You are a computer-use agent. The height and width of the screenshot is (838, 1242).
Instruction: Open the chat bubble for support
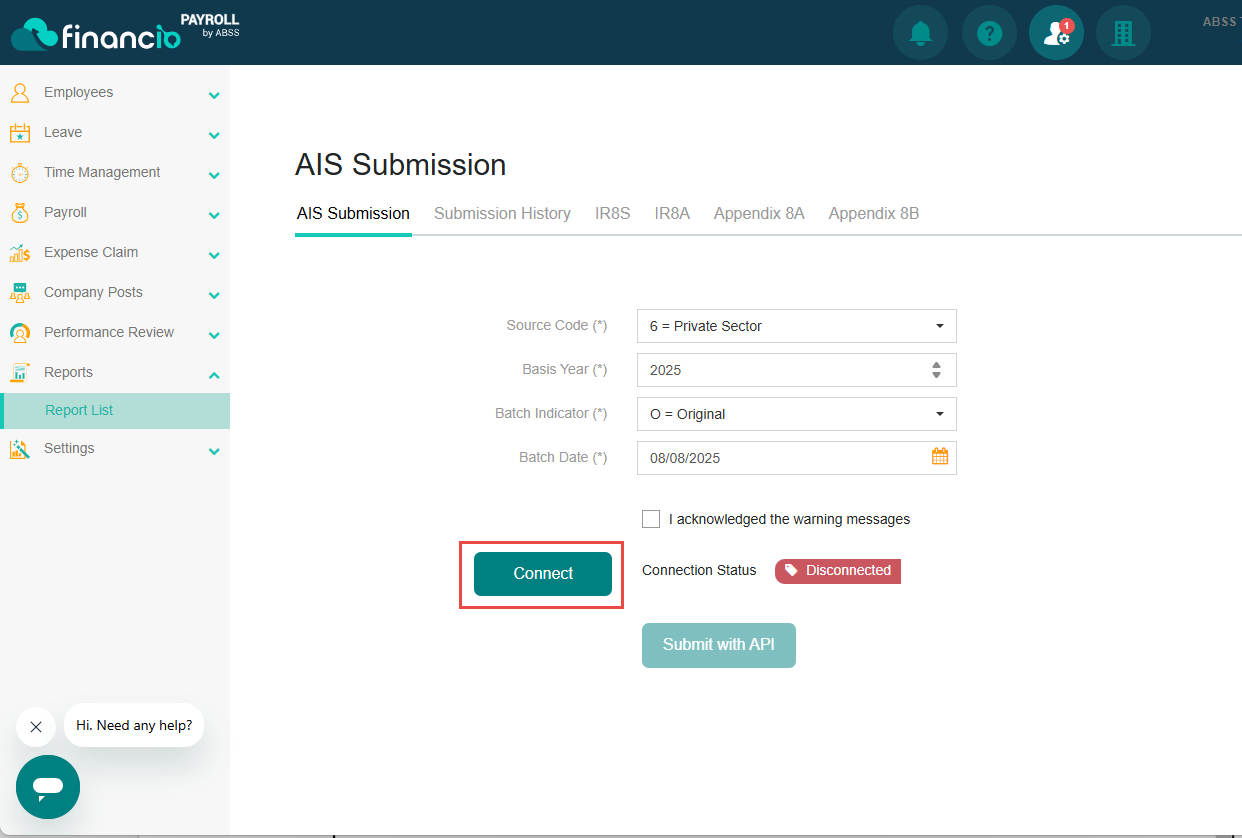point(47,787)
